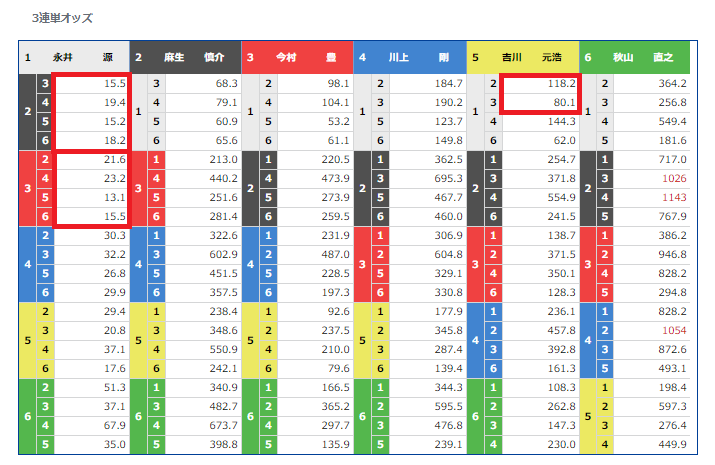The height and width of the screenshot is (465, 715).
Task: Click the odds value 18.2
Action: tap(114, 140)
